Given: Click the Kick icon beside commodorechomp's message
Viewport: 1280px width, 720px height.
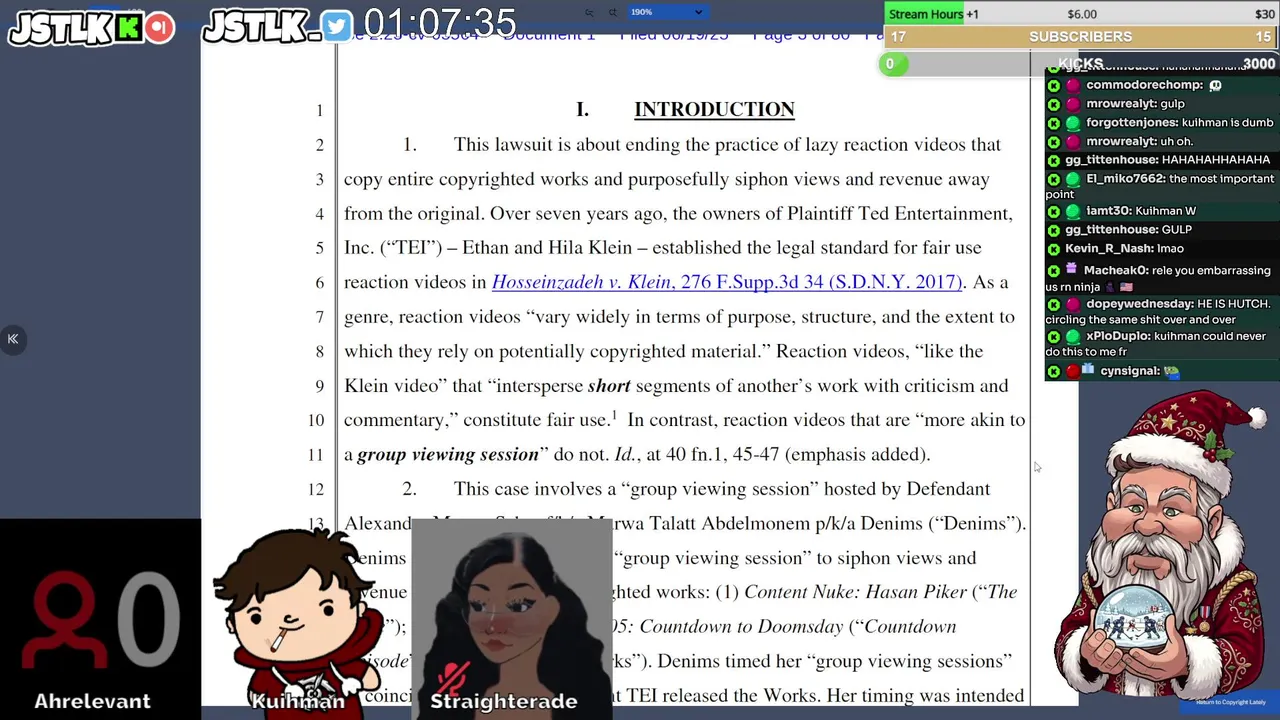Looking at the screenshot, I should 1054,86.
